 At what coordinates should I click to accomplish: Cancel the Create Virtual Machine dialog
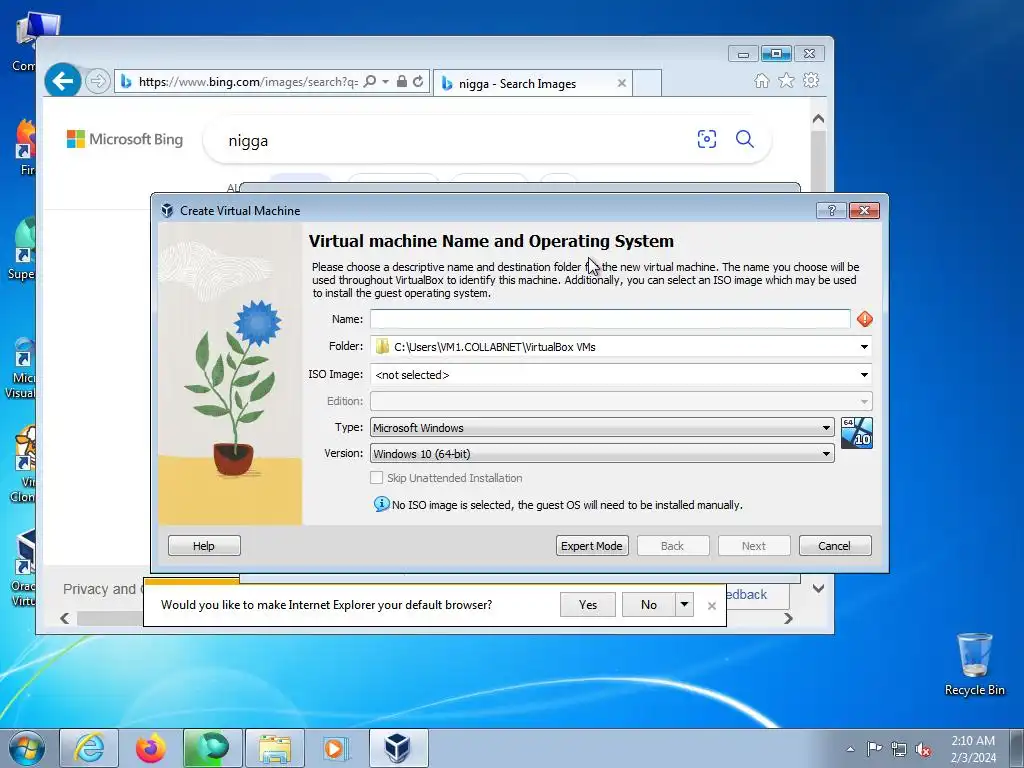(835, 546)
